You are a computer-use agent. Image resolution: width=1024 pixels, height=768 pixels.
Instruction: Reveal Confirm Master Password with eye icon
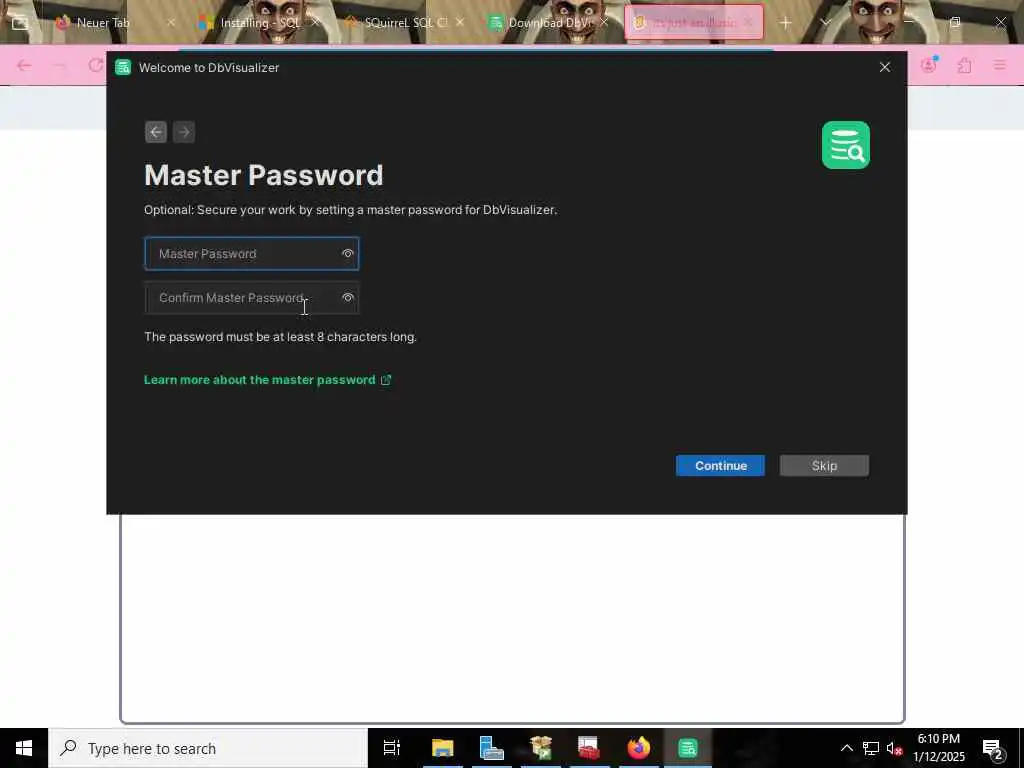(347, 298)
